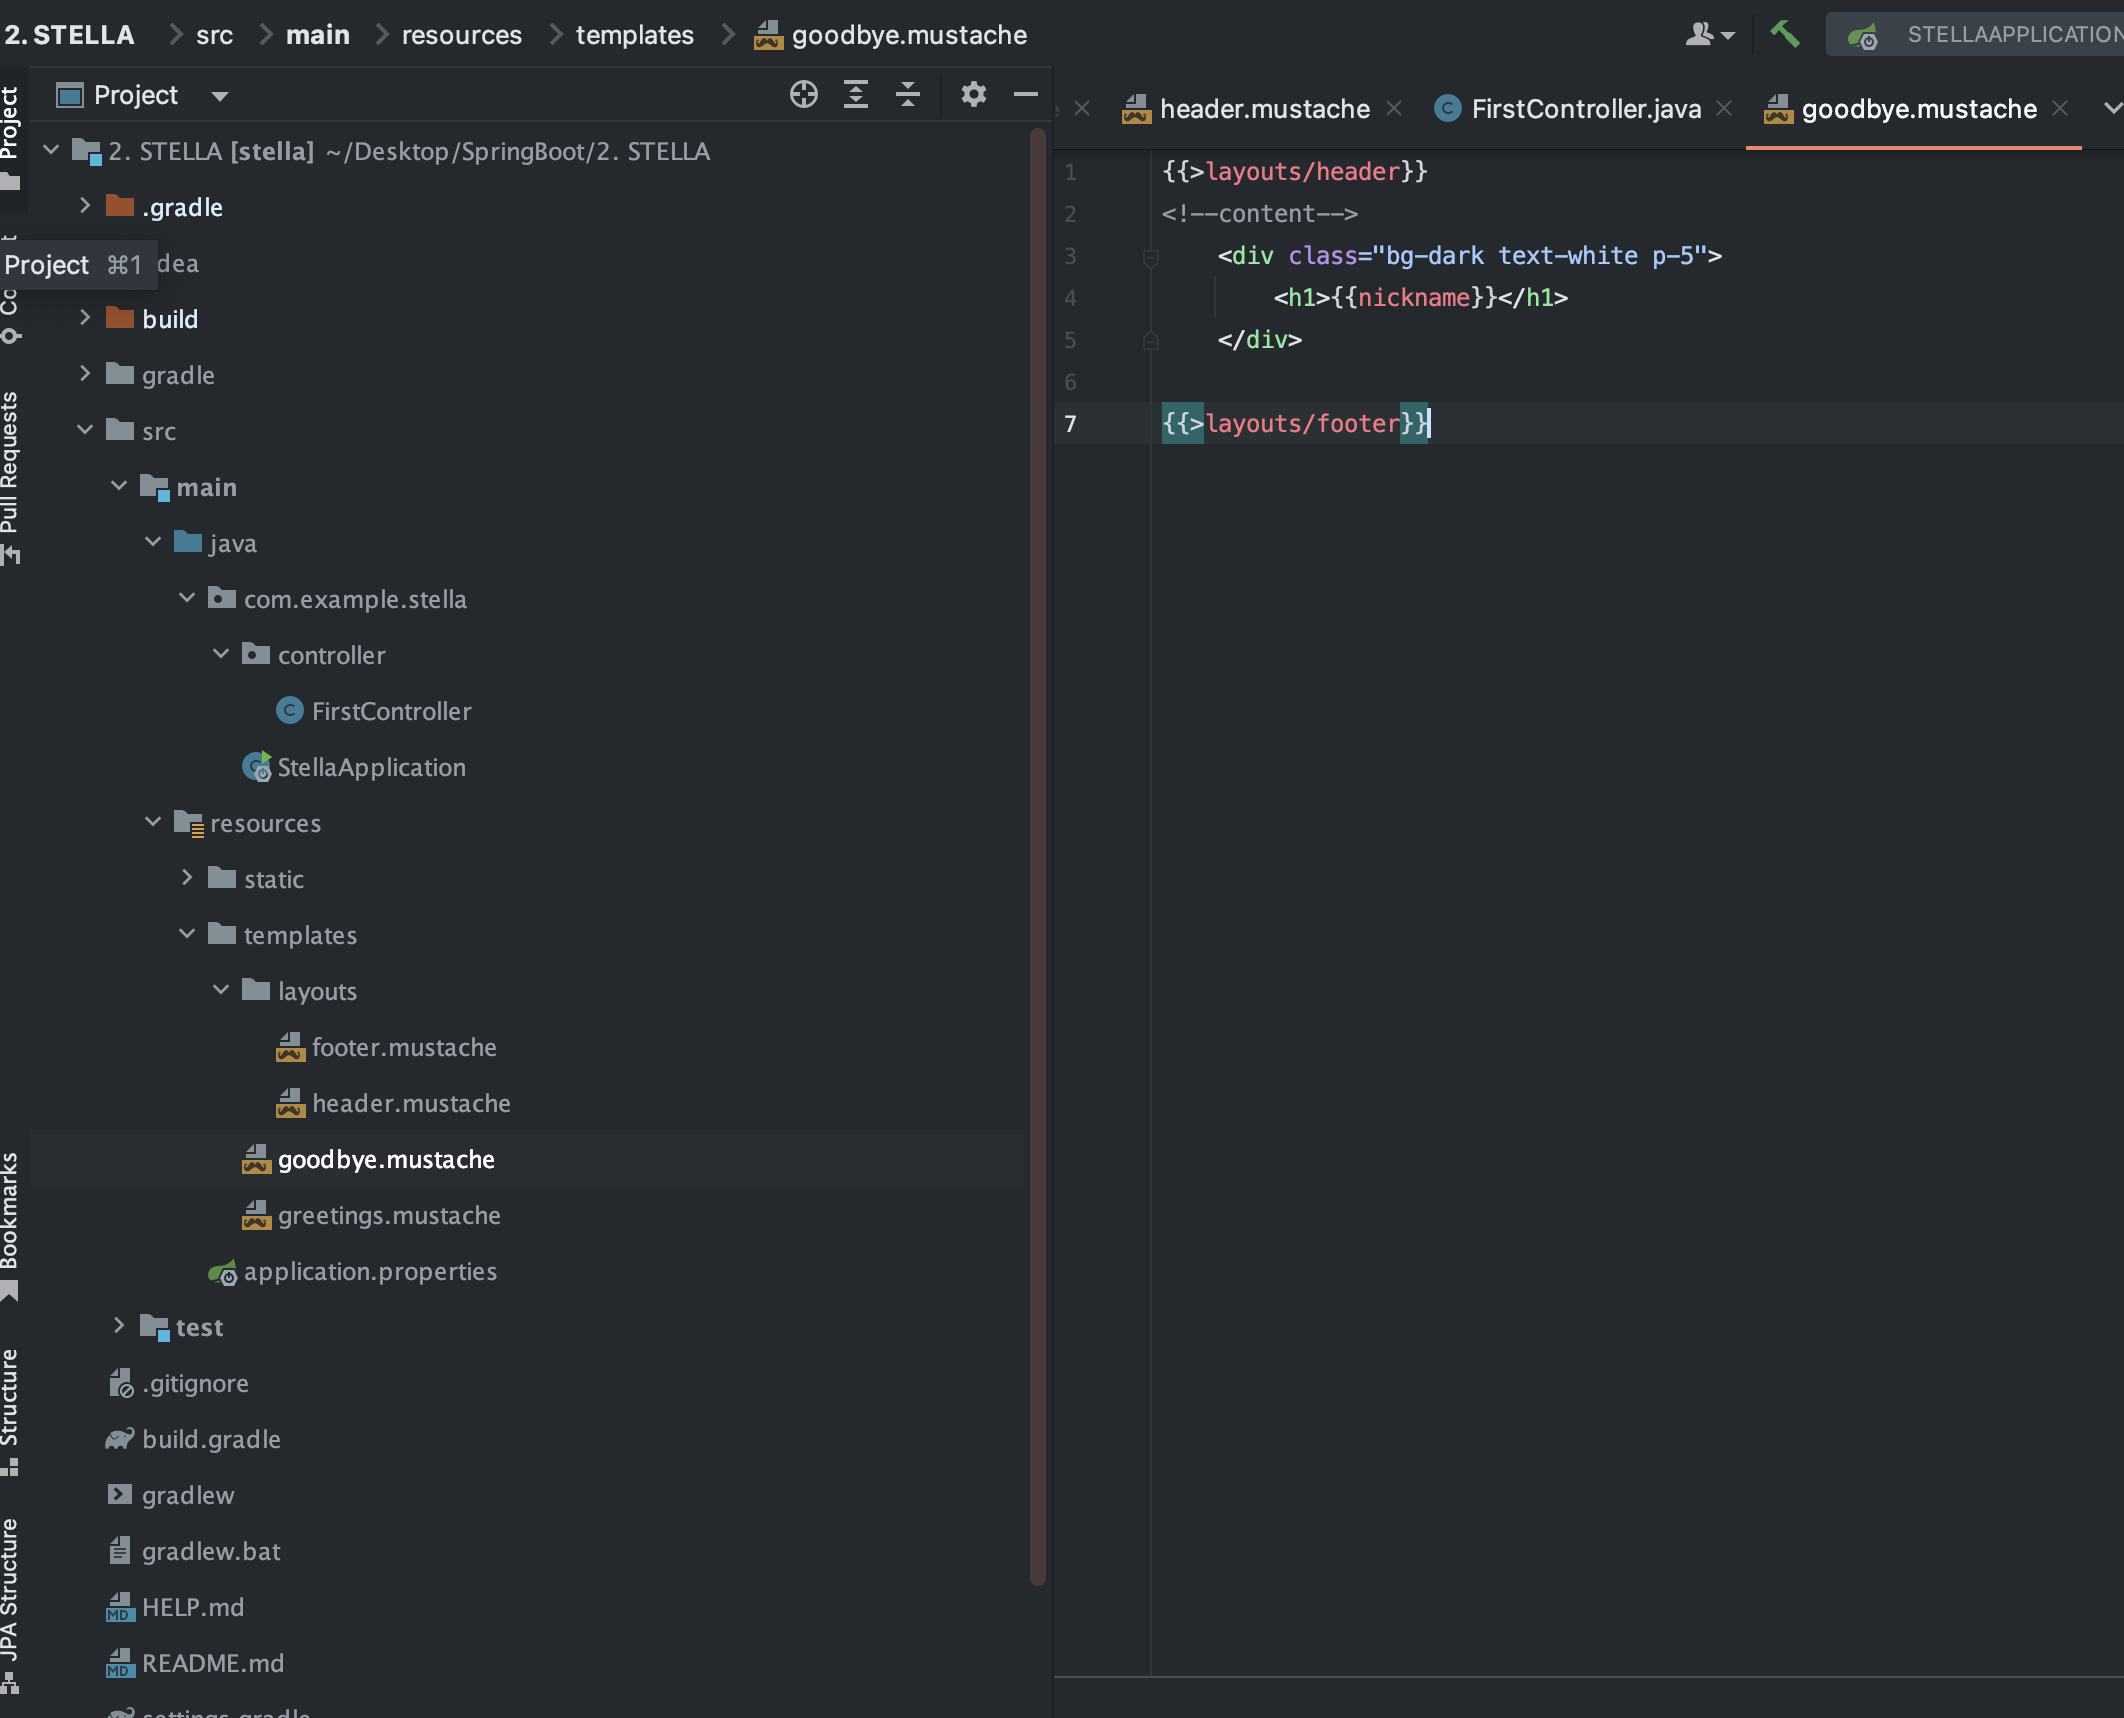Expand the gradle folder
The width and height of the screenshot is (2124, 1718).
coord(85,374)
